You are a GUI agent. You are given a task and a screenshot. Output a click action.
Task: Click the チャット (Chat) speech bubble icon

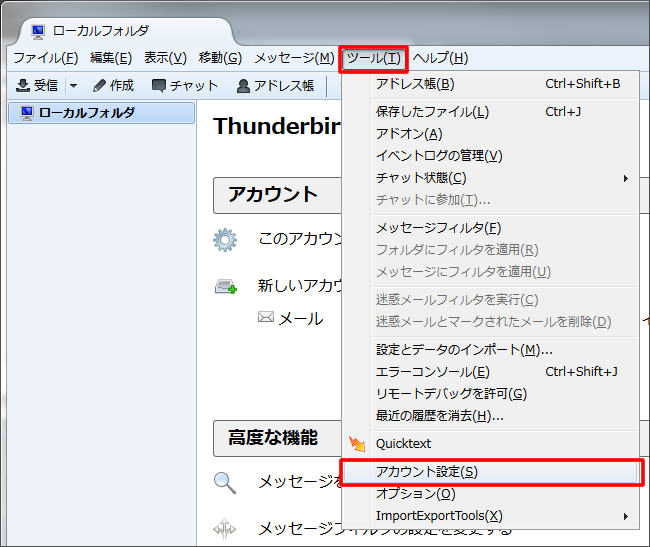159,86
